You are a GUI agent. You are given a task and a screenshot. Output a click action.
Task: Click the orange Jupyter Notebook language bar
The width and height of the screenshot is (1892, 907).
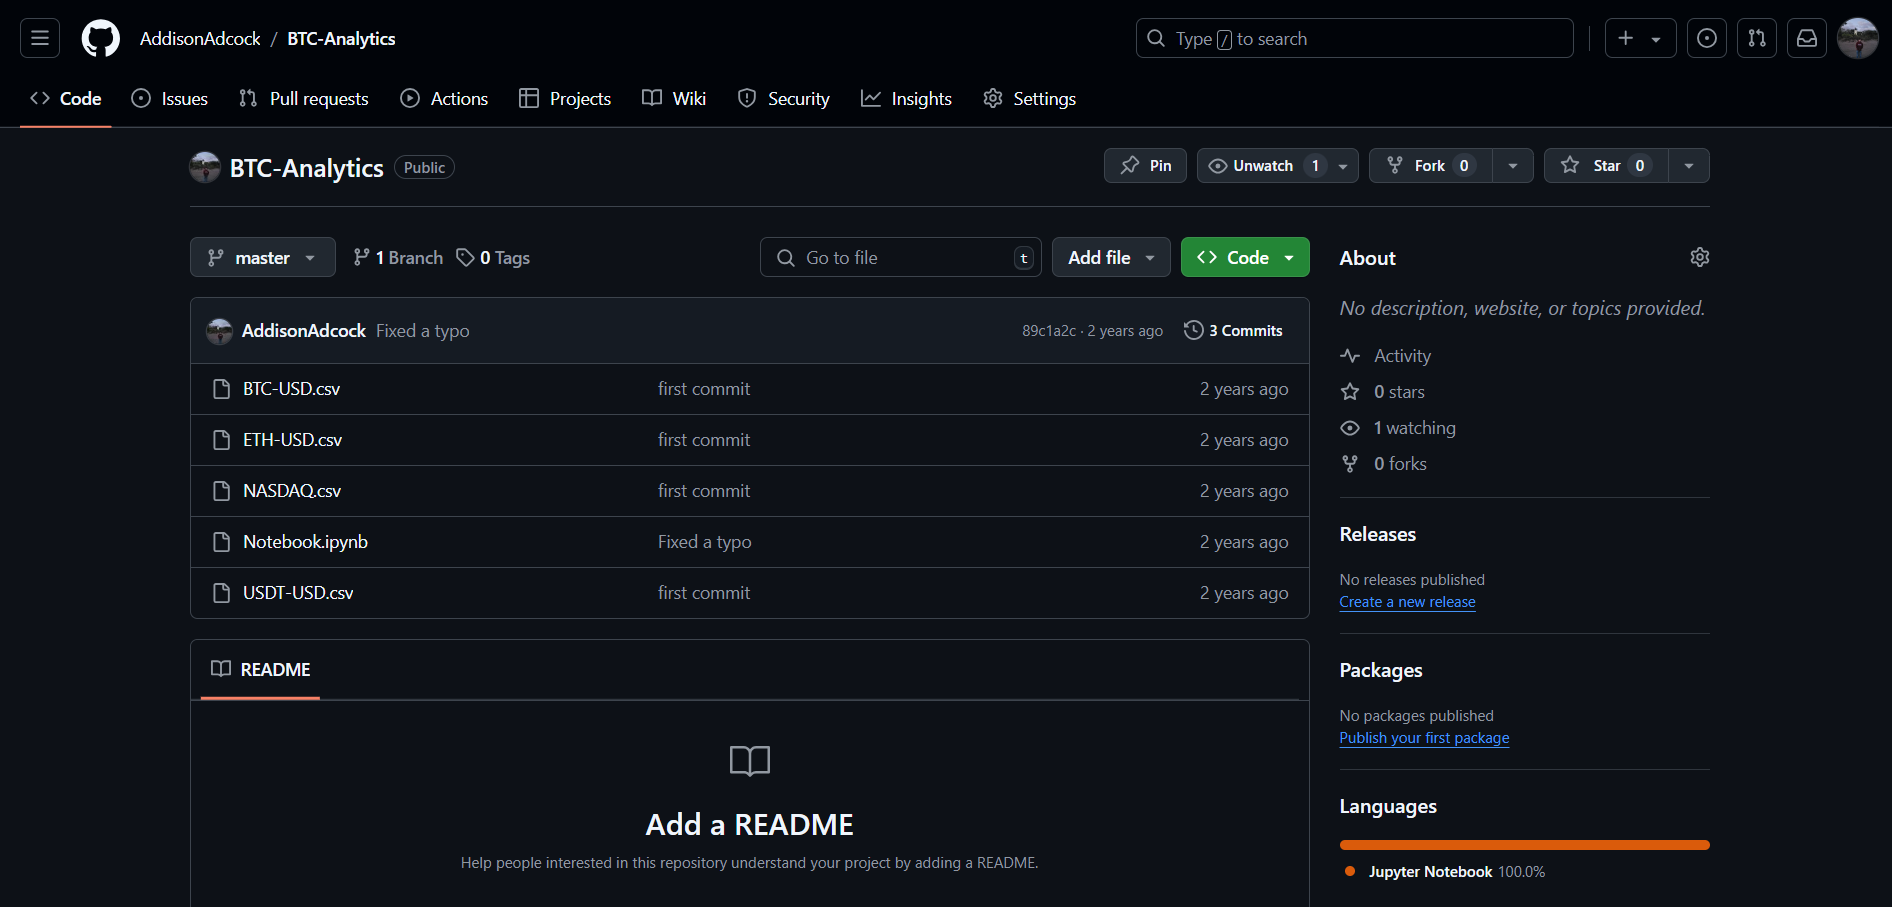click(1524, 845)
